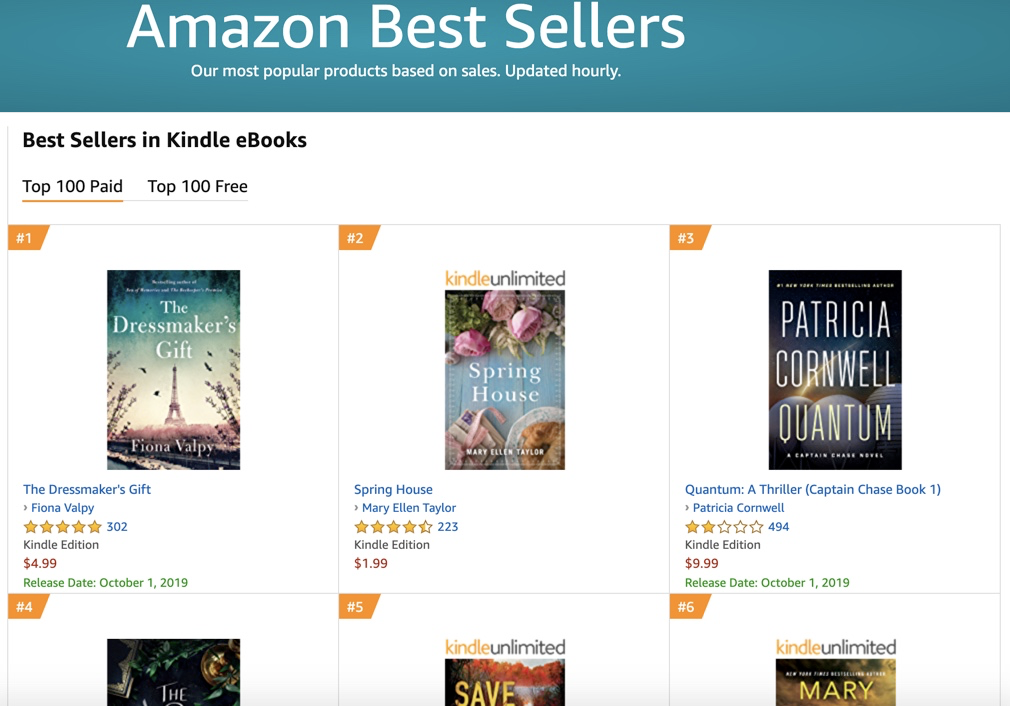Image resolution: width=1010 pixels, height=706 pixels.
Task: Open the rank #4 book cover
Action: click(x=173, y=673)
